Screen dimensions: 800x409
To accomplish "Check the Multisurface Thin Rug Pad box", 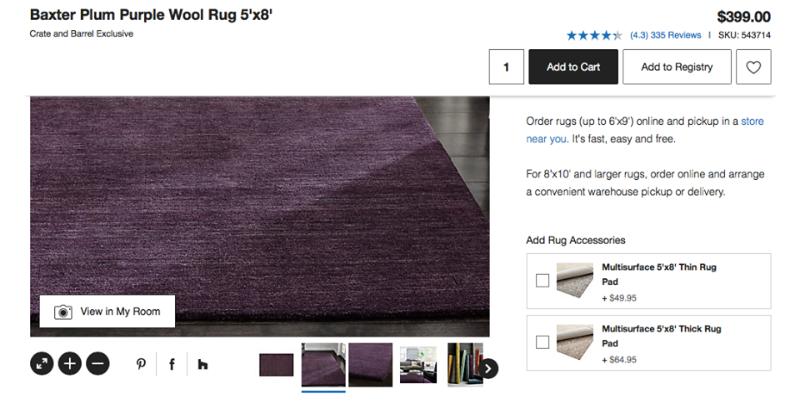I will (542, 281).
